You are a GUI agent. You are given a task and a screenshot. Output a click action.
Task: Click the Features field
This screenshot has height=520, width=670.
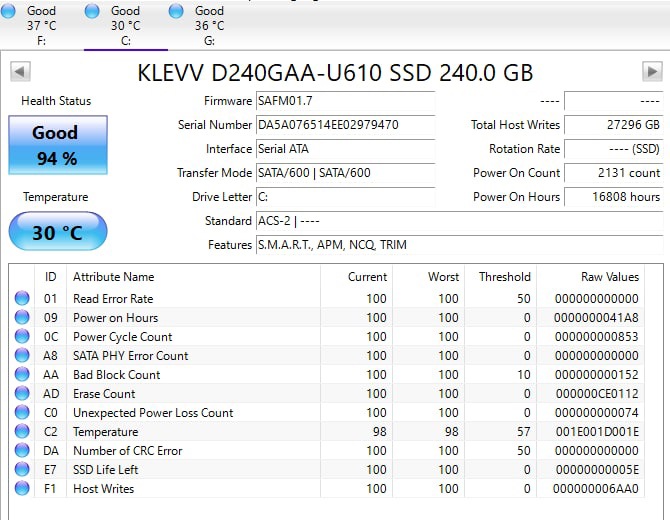pyautogui.click(x=459, y=245)
